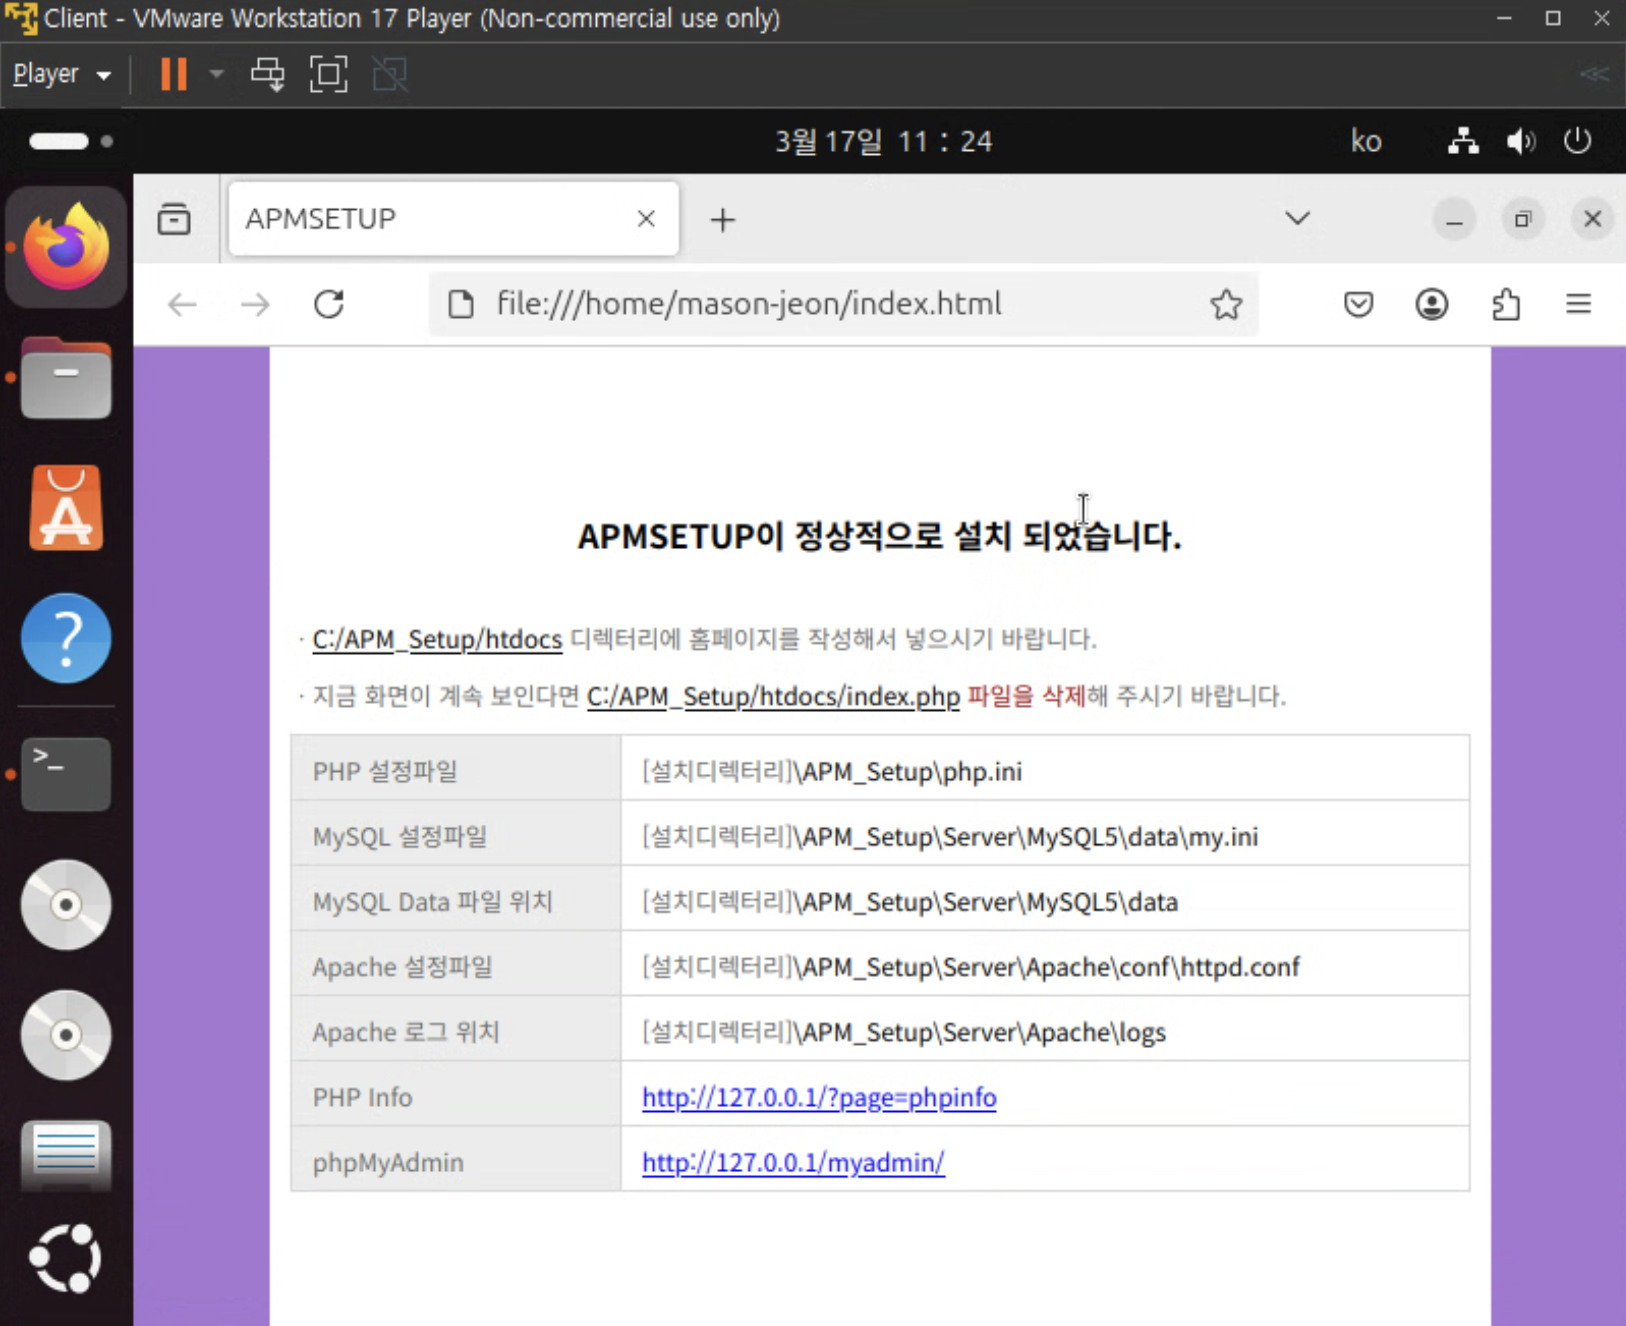Click the MySQL 설정파일 label cell
1626x1326 pixels.
456,833
